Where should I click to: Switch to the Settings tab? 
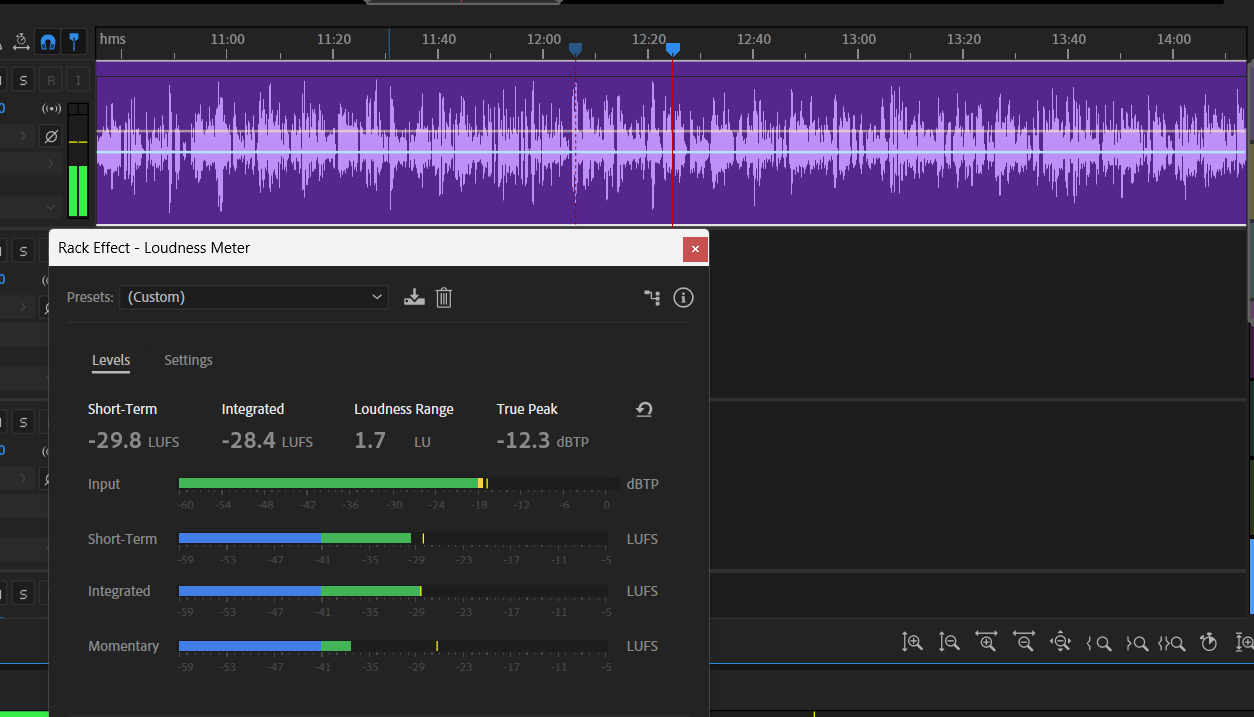pos(188,360)
